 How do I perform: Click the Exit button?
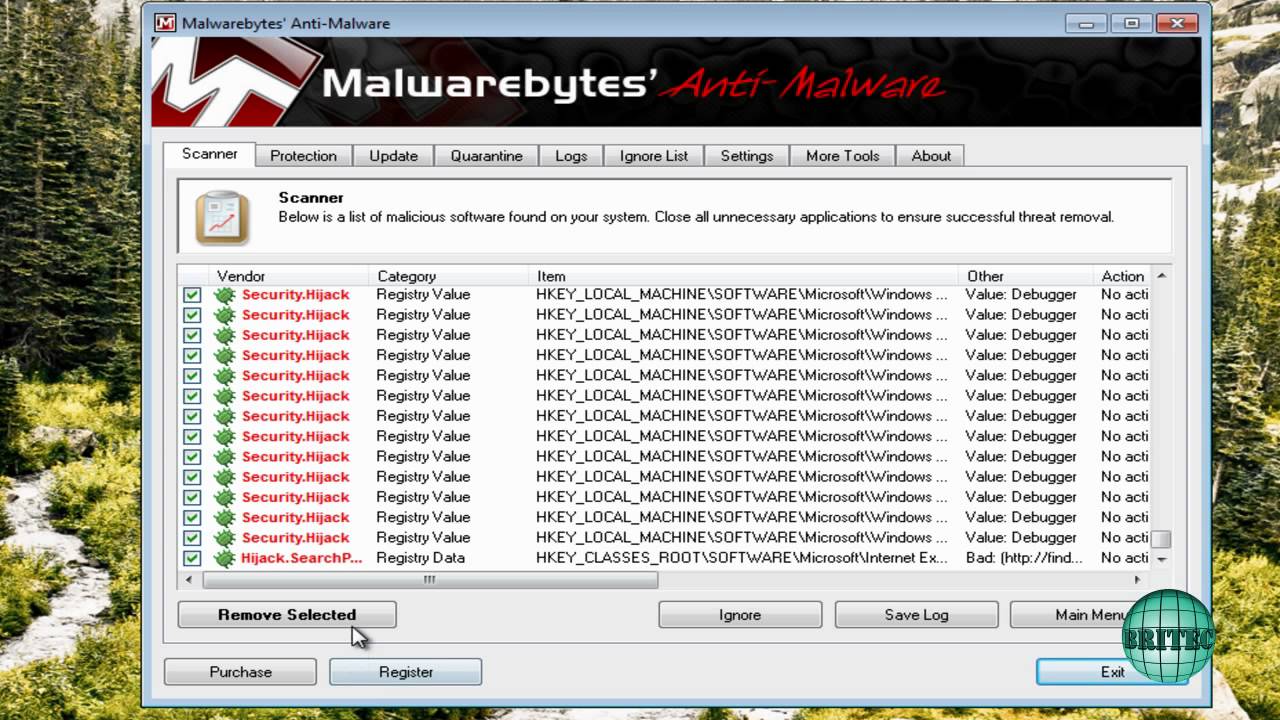point(1112,672)
